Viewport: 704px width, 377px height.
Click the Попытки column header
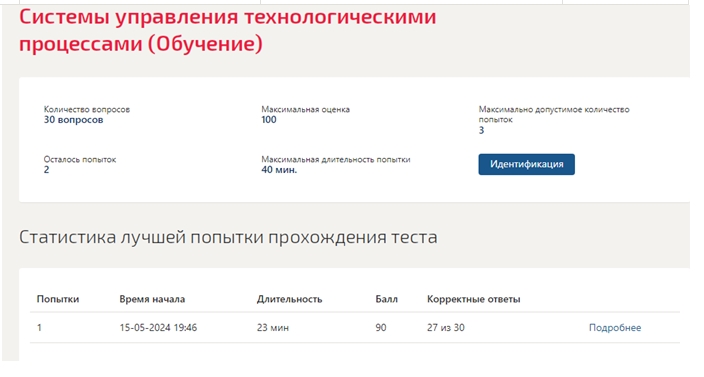[x=58, y=299]
